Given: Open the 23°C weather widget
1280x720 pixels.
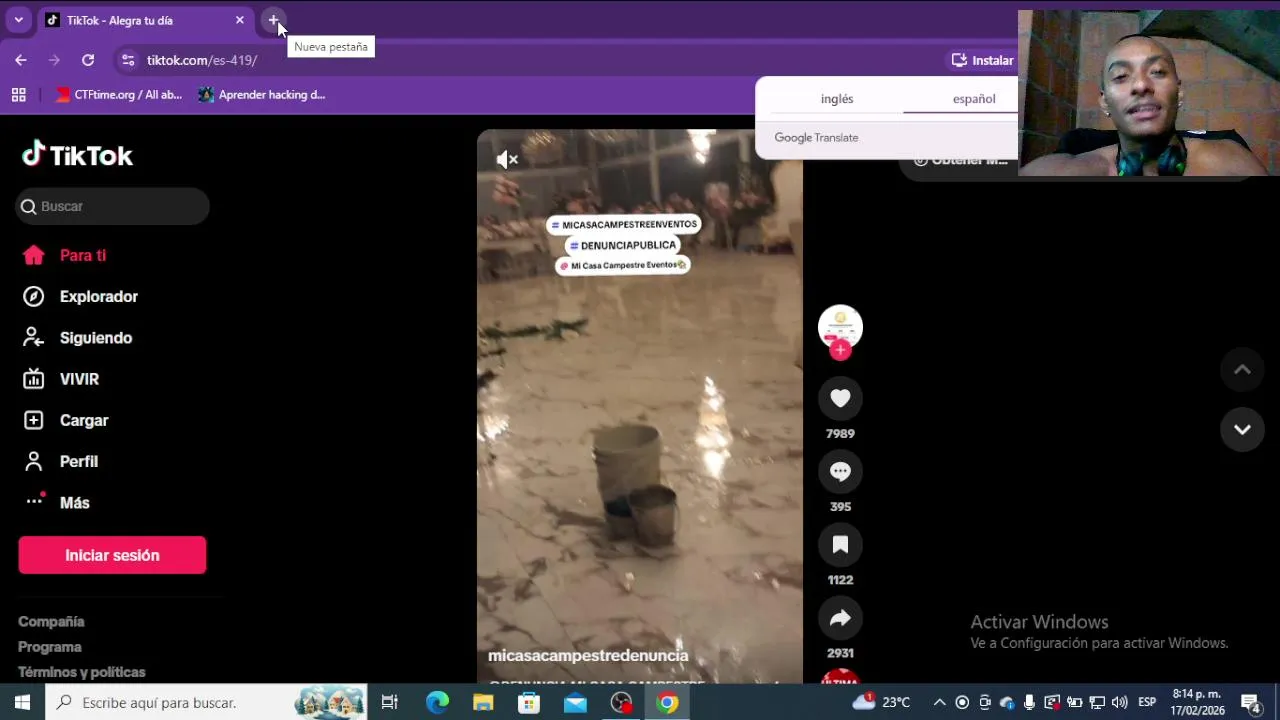Looking at the screenshot, I should [881, 702].
